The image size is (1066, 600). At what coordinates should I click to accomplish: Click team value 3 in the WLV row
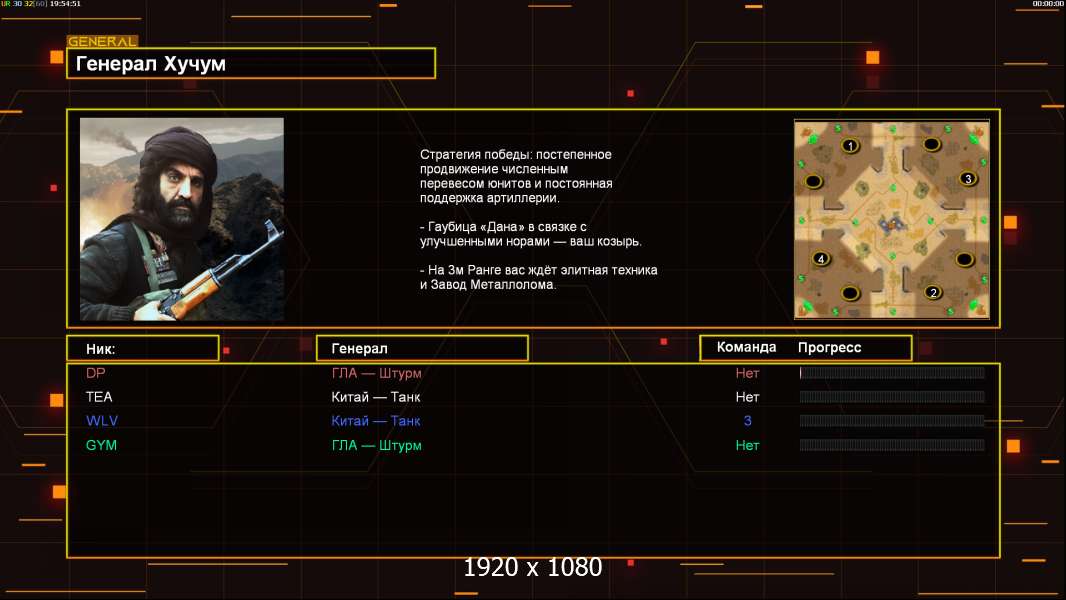click(747, 421)
